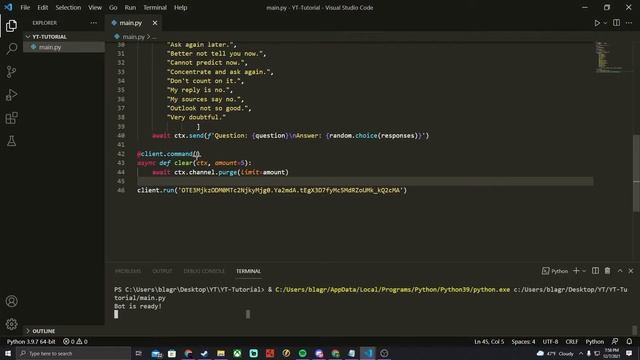Change file encoding via UTF-8
The height and width of the screenshot is (360, 640).
click(x=550, y=341)
